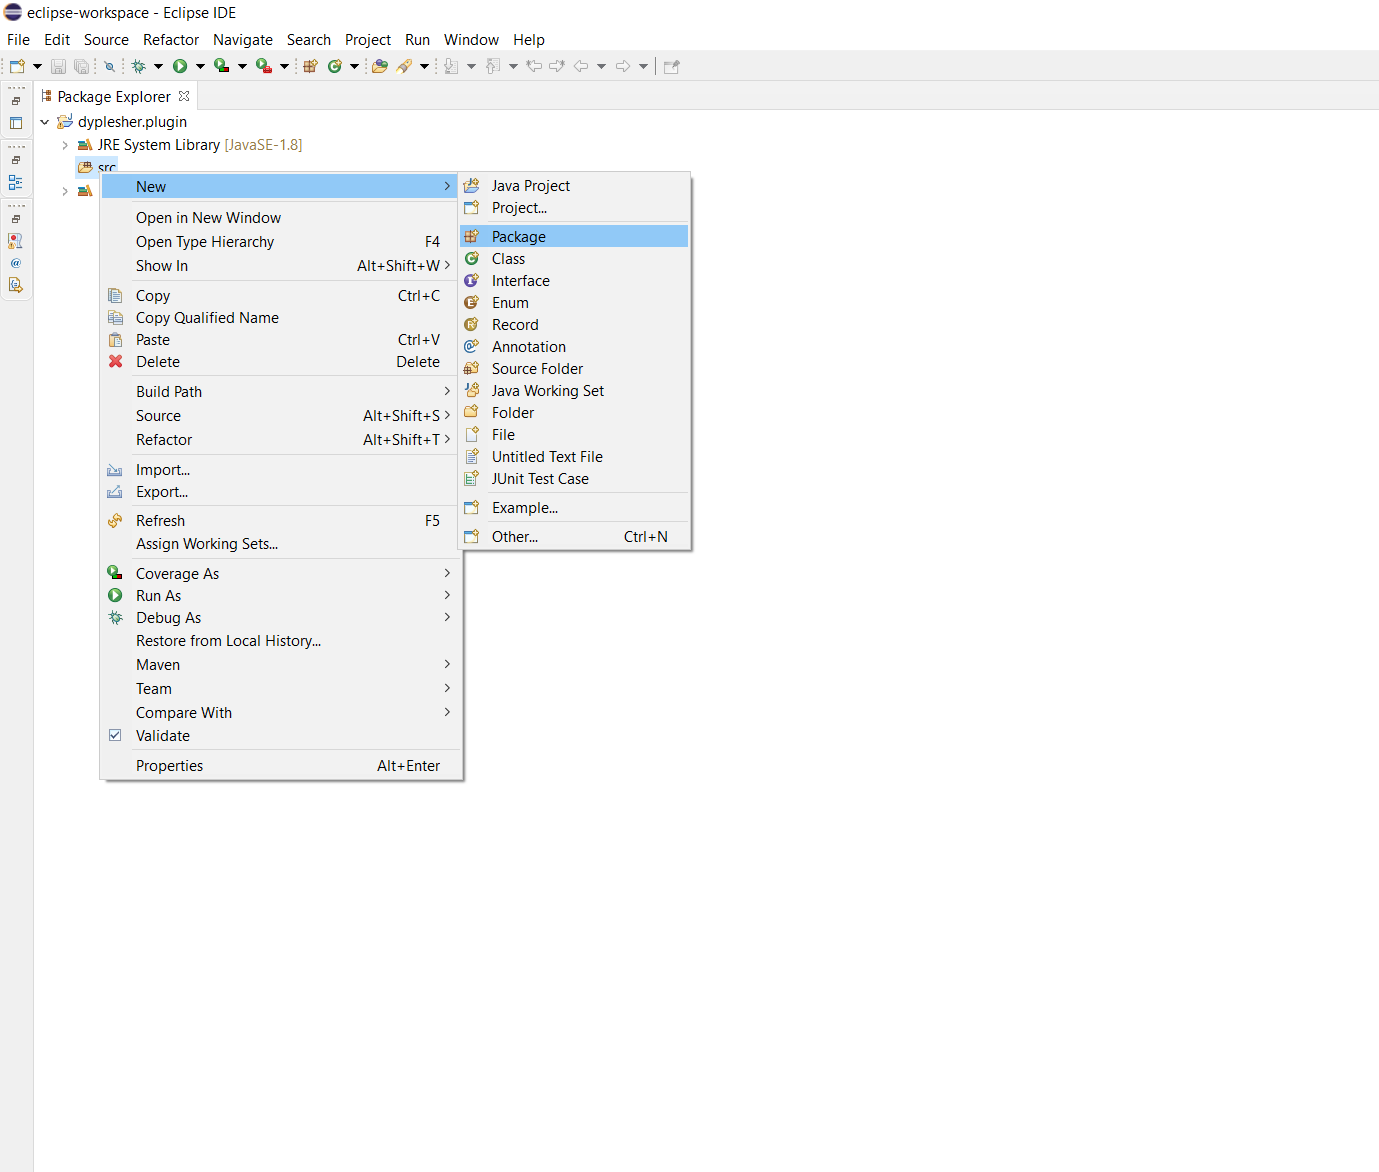This screenshot has width=1379, height=1172.
Task: Open dropdown next to Debug icon
Action: coord(158,66)
